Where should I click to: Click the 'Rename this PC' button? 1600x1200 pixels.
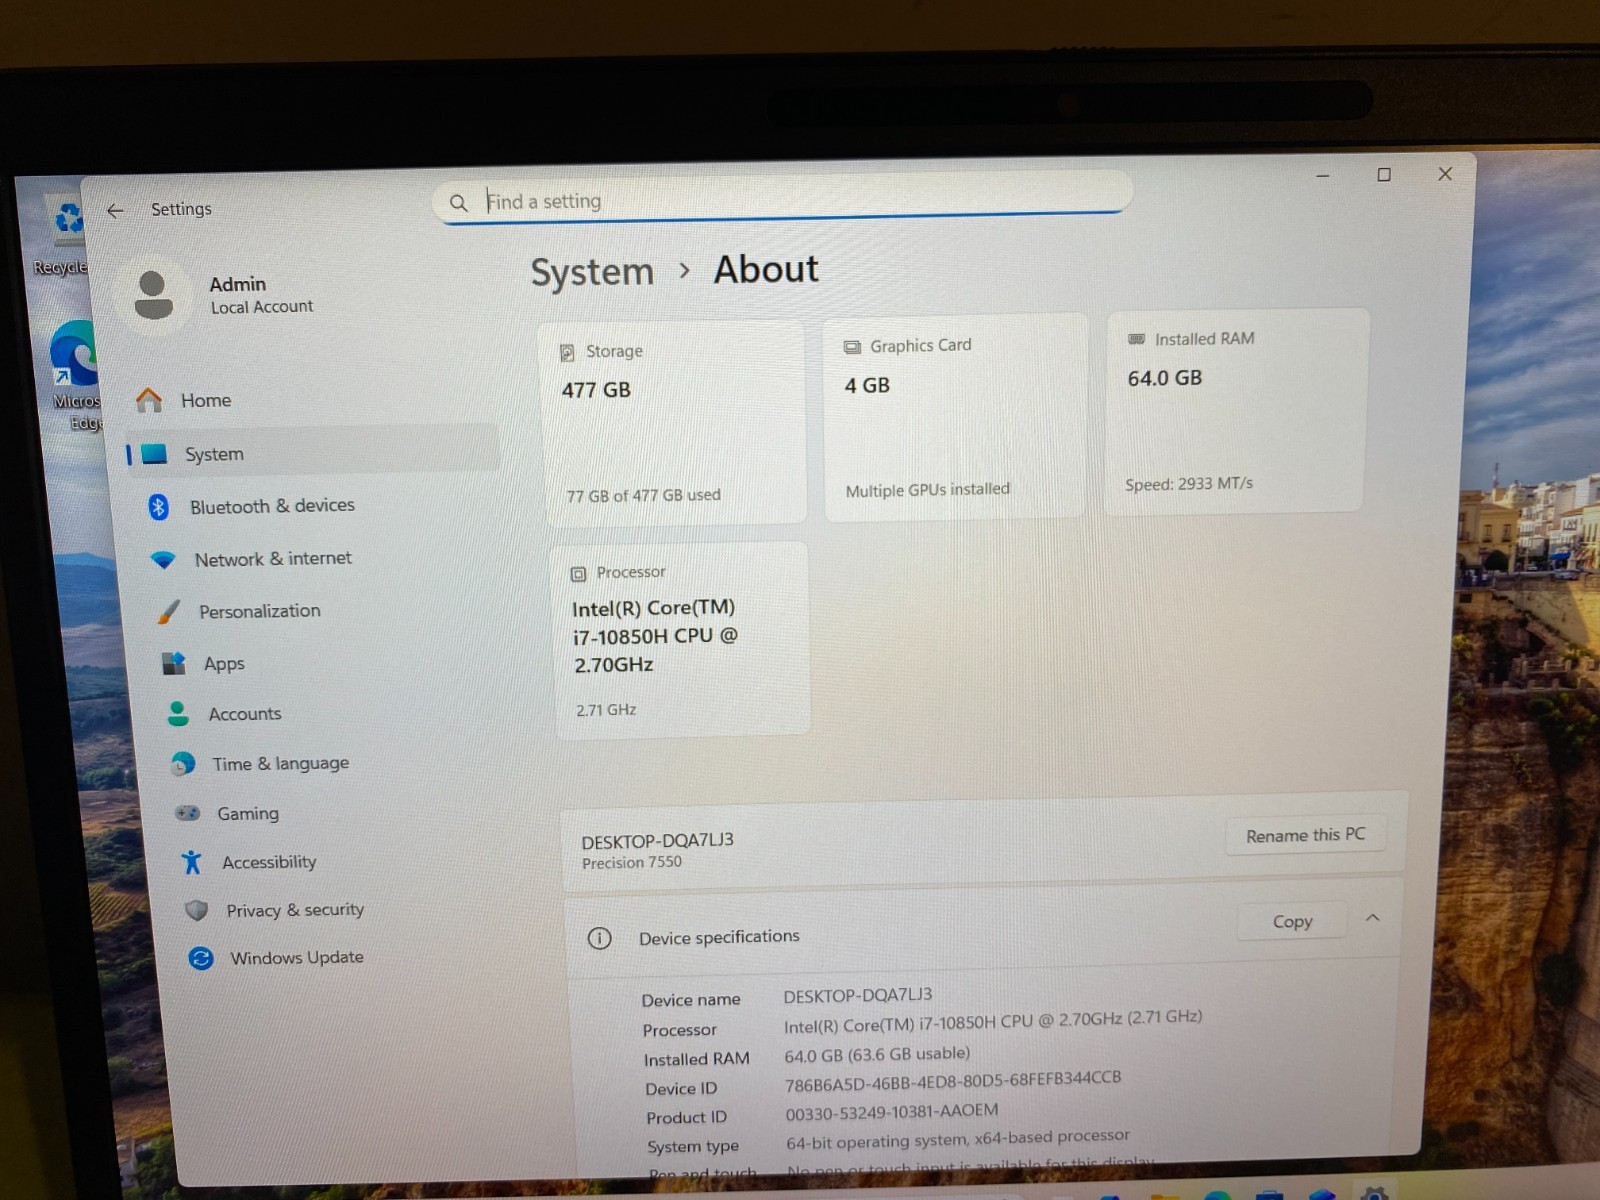click(1306, 834)
